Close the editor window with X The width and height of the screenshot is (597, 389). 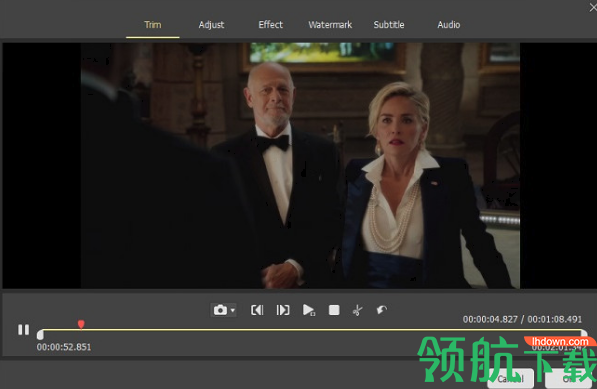point(593,7)
